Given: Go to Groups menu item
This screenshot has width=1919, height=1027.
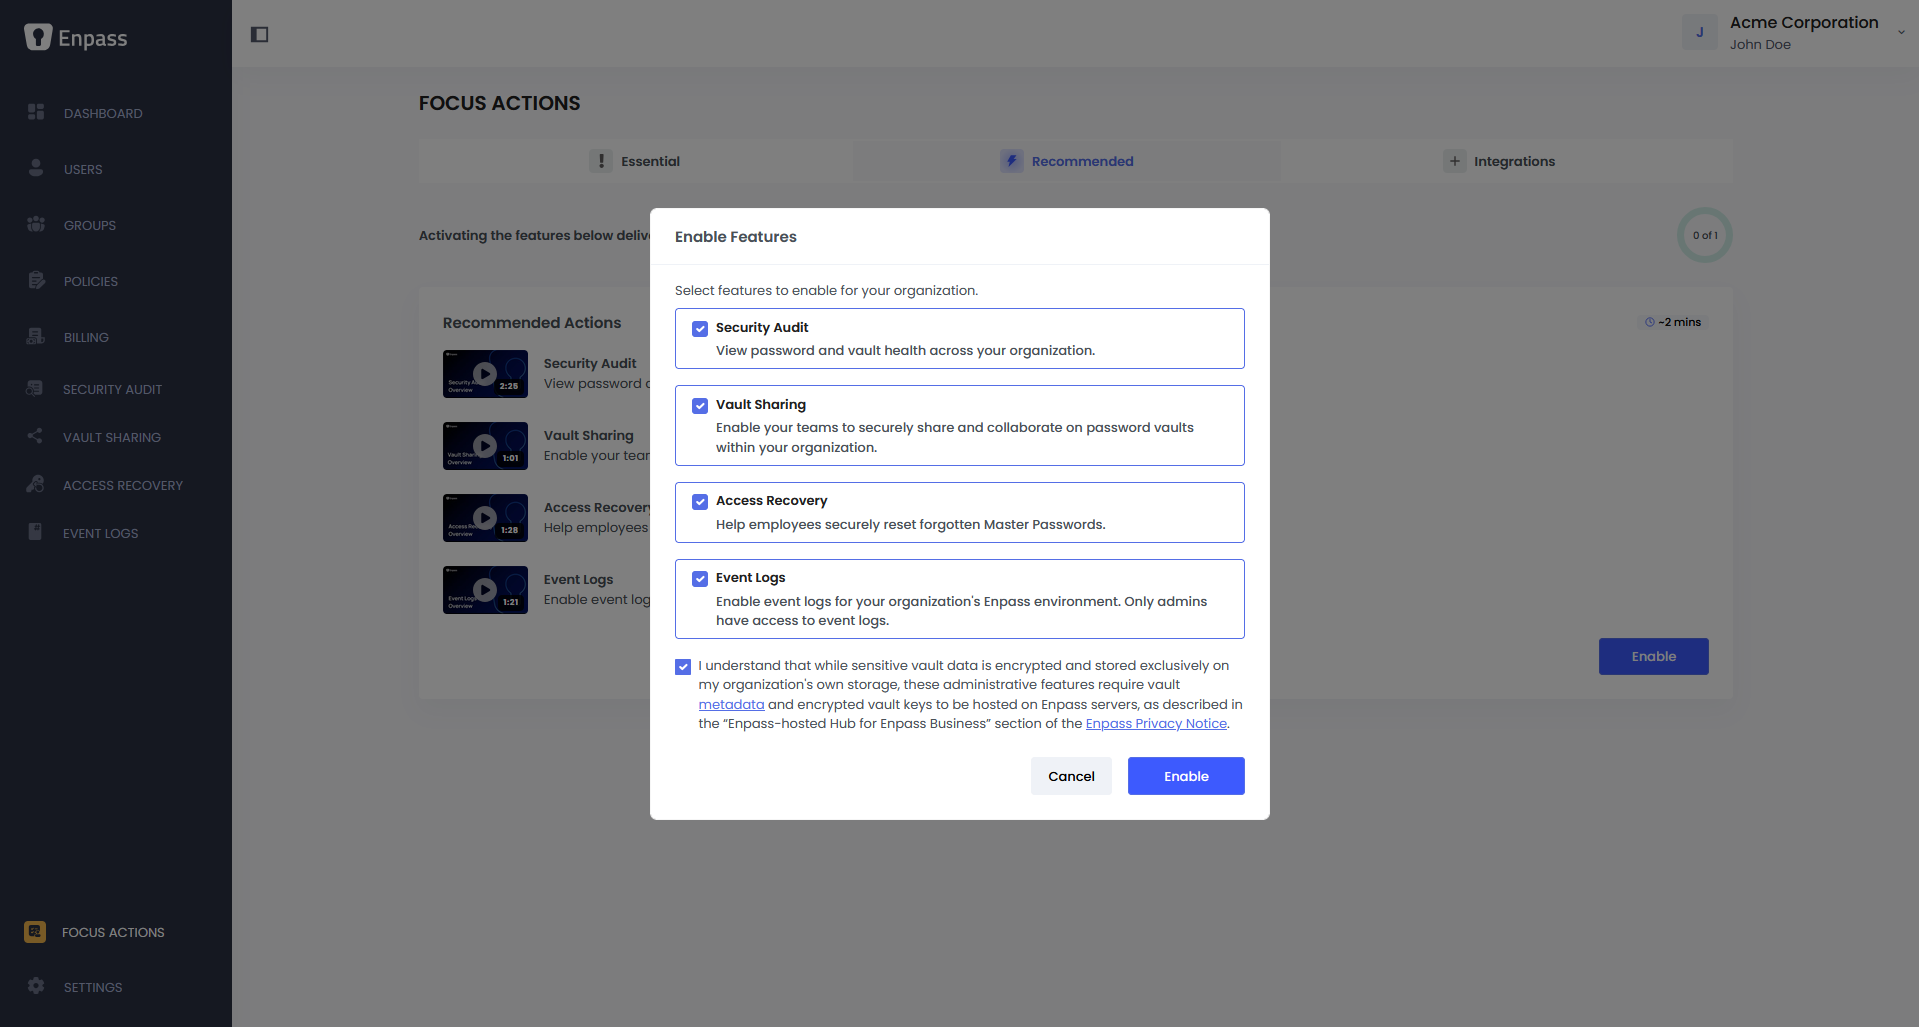Looking at the screenshot, I should coord(90,225).
